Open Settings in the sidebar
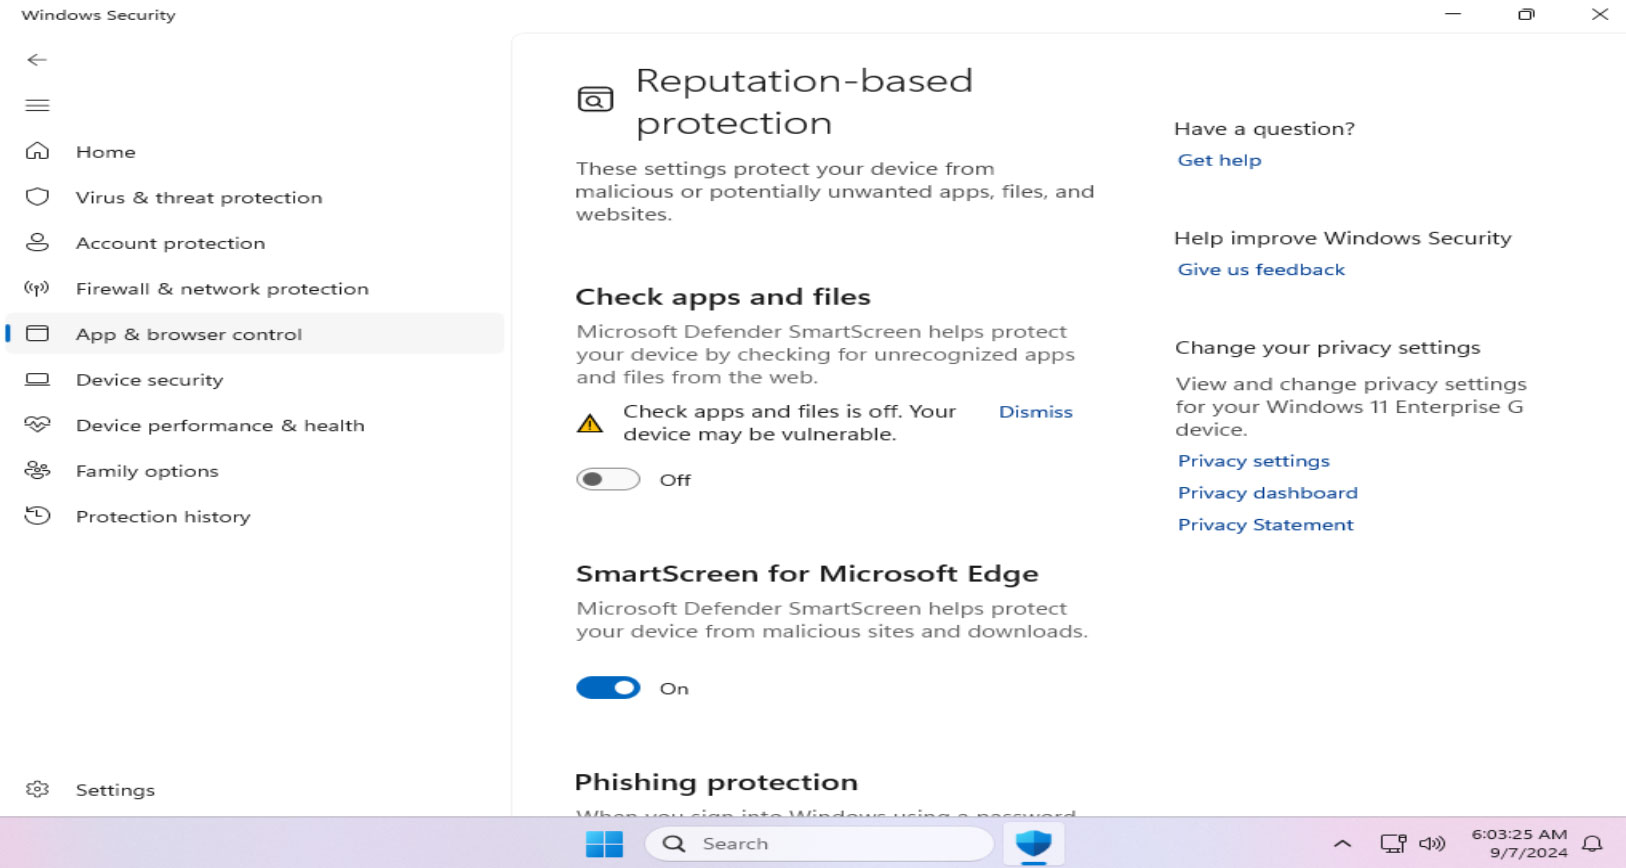Screen dimensions: 1626x868 [x=255, y=789]
